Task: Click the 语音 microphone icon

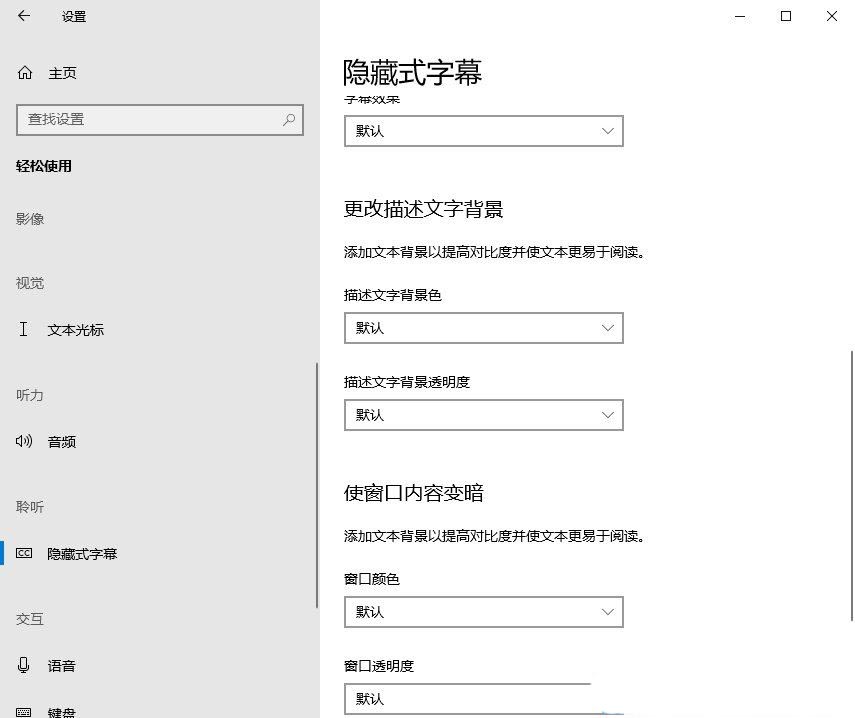Action: (25, 665)
